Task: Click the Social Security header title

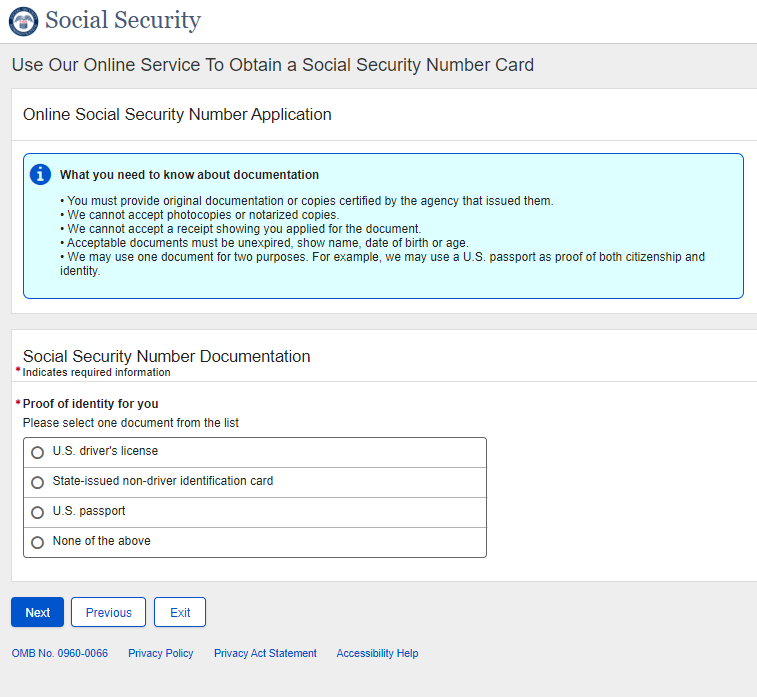Action: pyautogui.click(x=123, y=21)
